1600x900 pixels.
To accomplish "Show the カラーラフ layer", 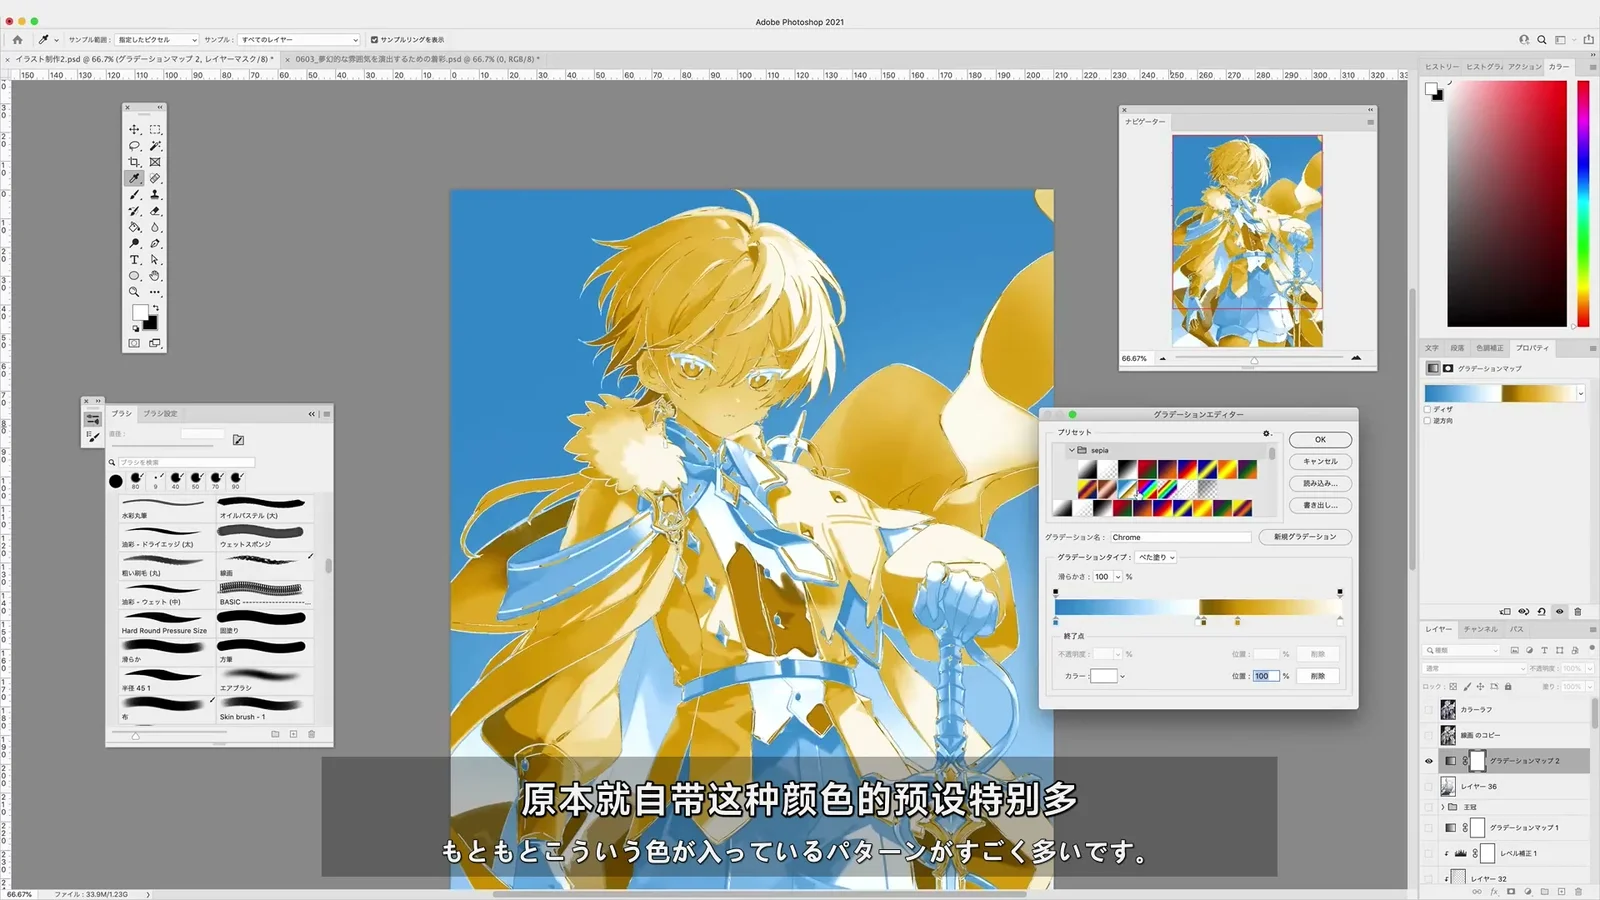I will tap(1429, 710).
